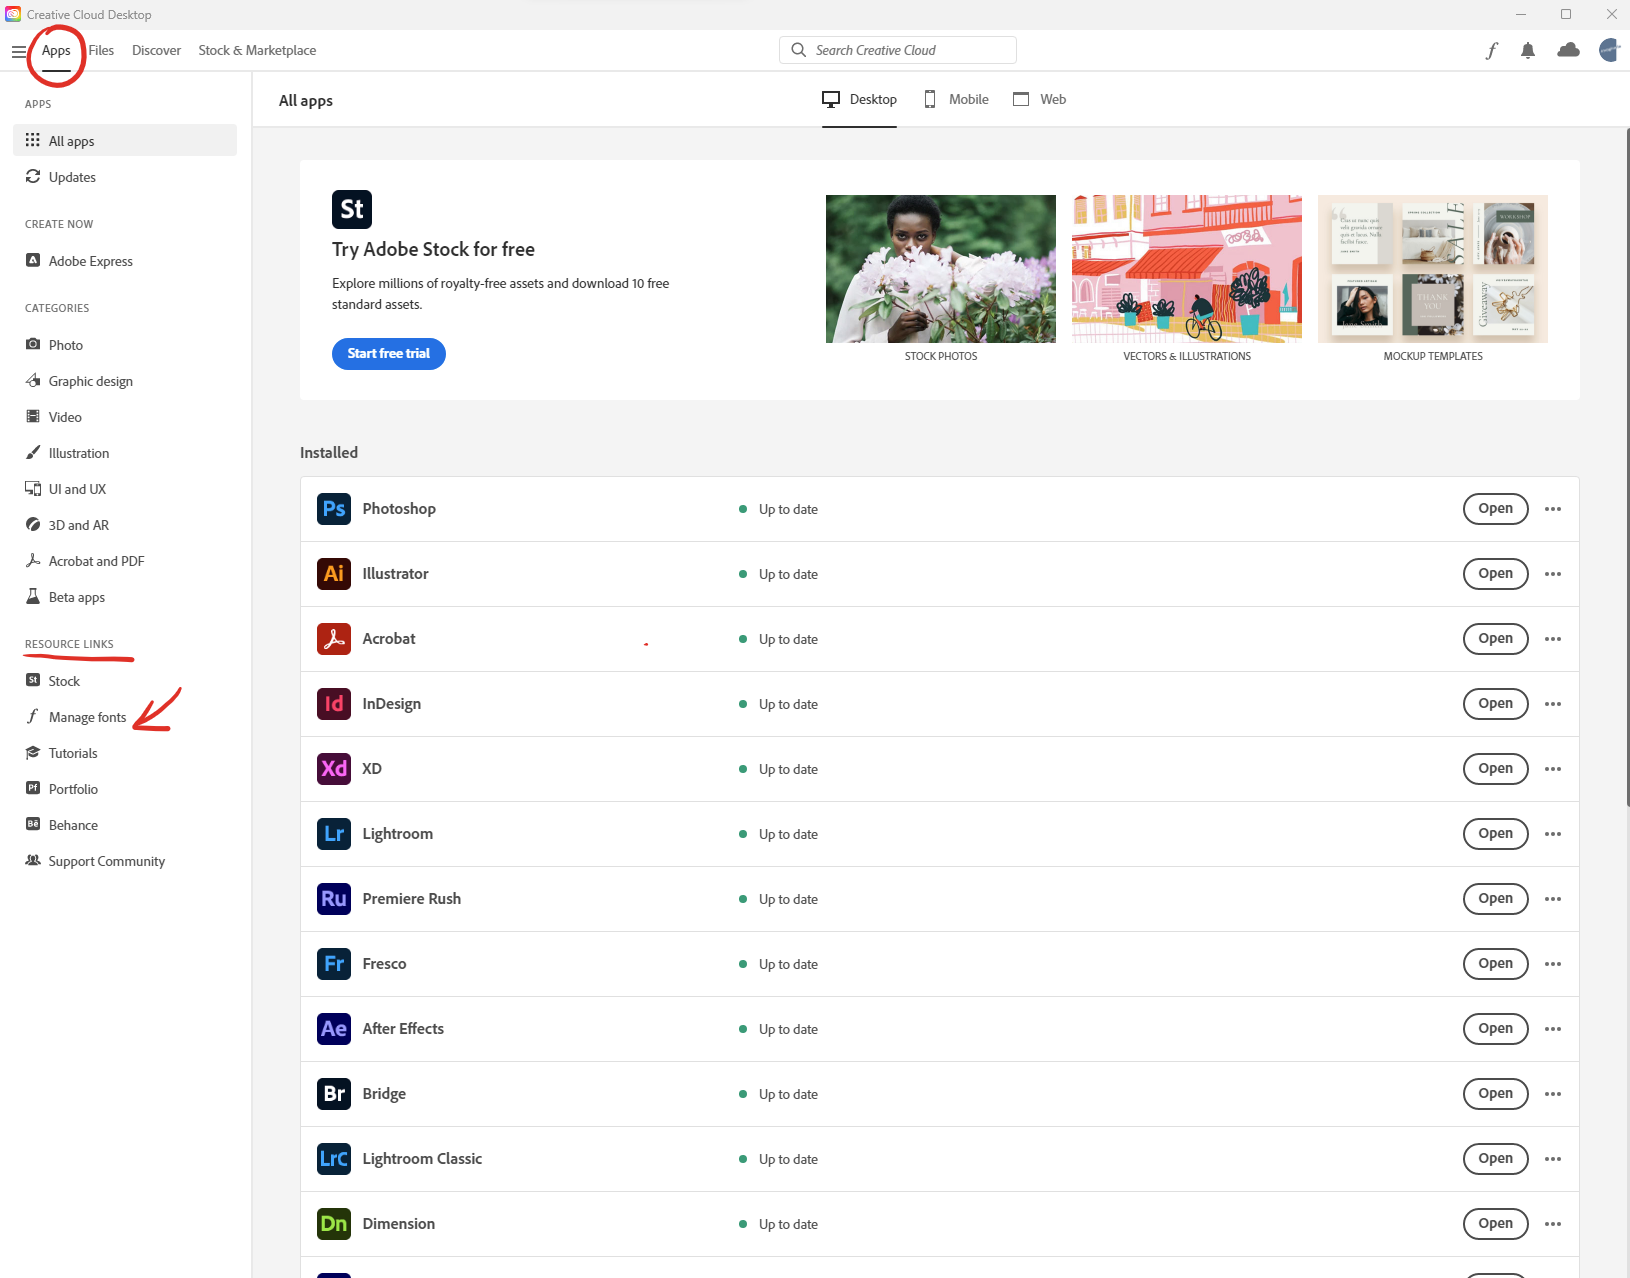1630x1278 pixels.
Task: Click the Illustrator app icon
Action: [334, 574]
